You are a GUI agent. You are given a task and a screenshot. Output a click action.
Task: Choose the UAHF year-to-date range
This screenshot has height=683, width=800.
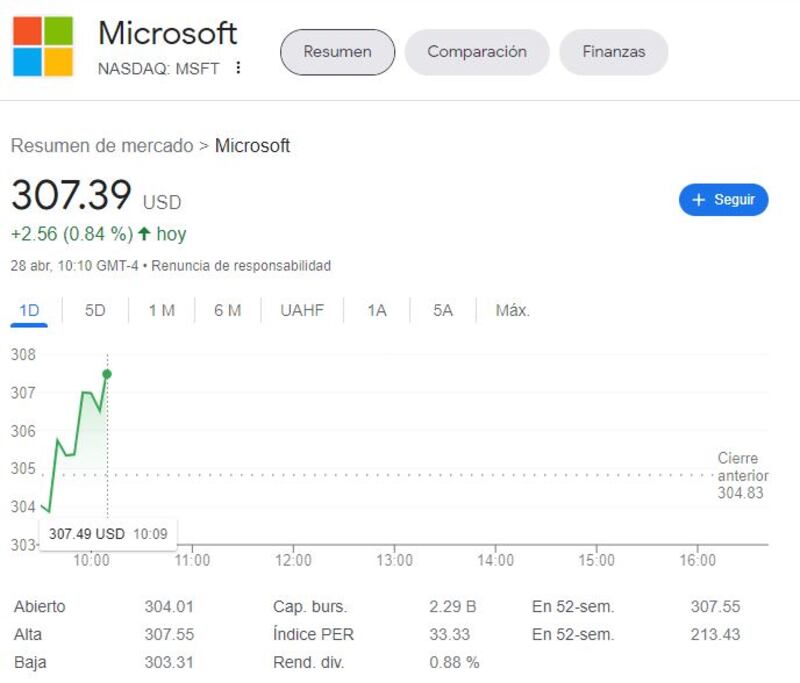pyautogui.click(x=302, y=310)
